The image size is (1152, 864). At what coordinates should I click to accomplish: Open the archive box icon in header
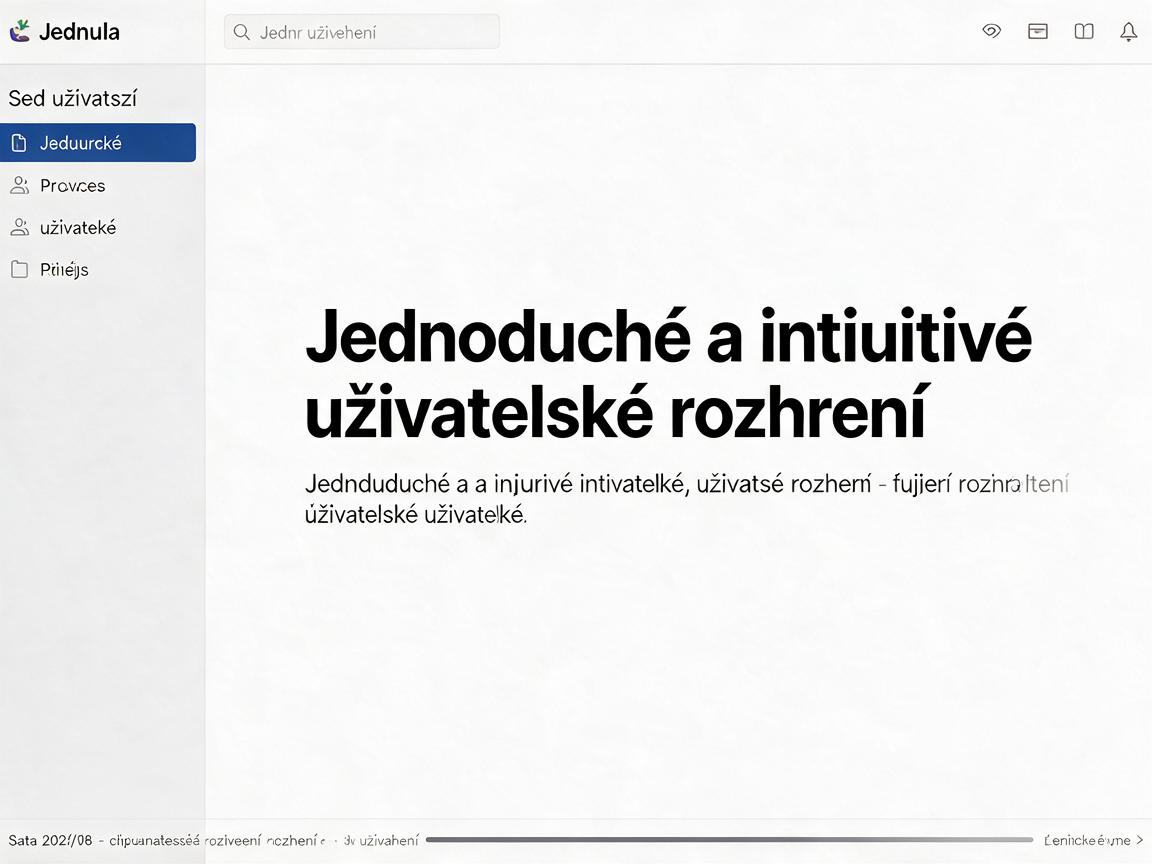[1037, 31]
